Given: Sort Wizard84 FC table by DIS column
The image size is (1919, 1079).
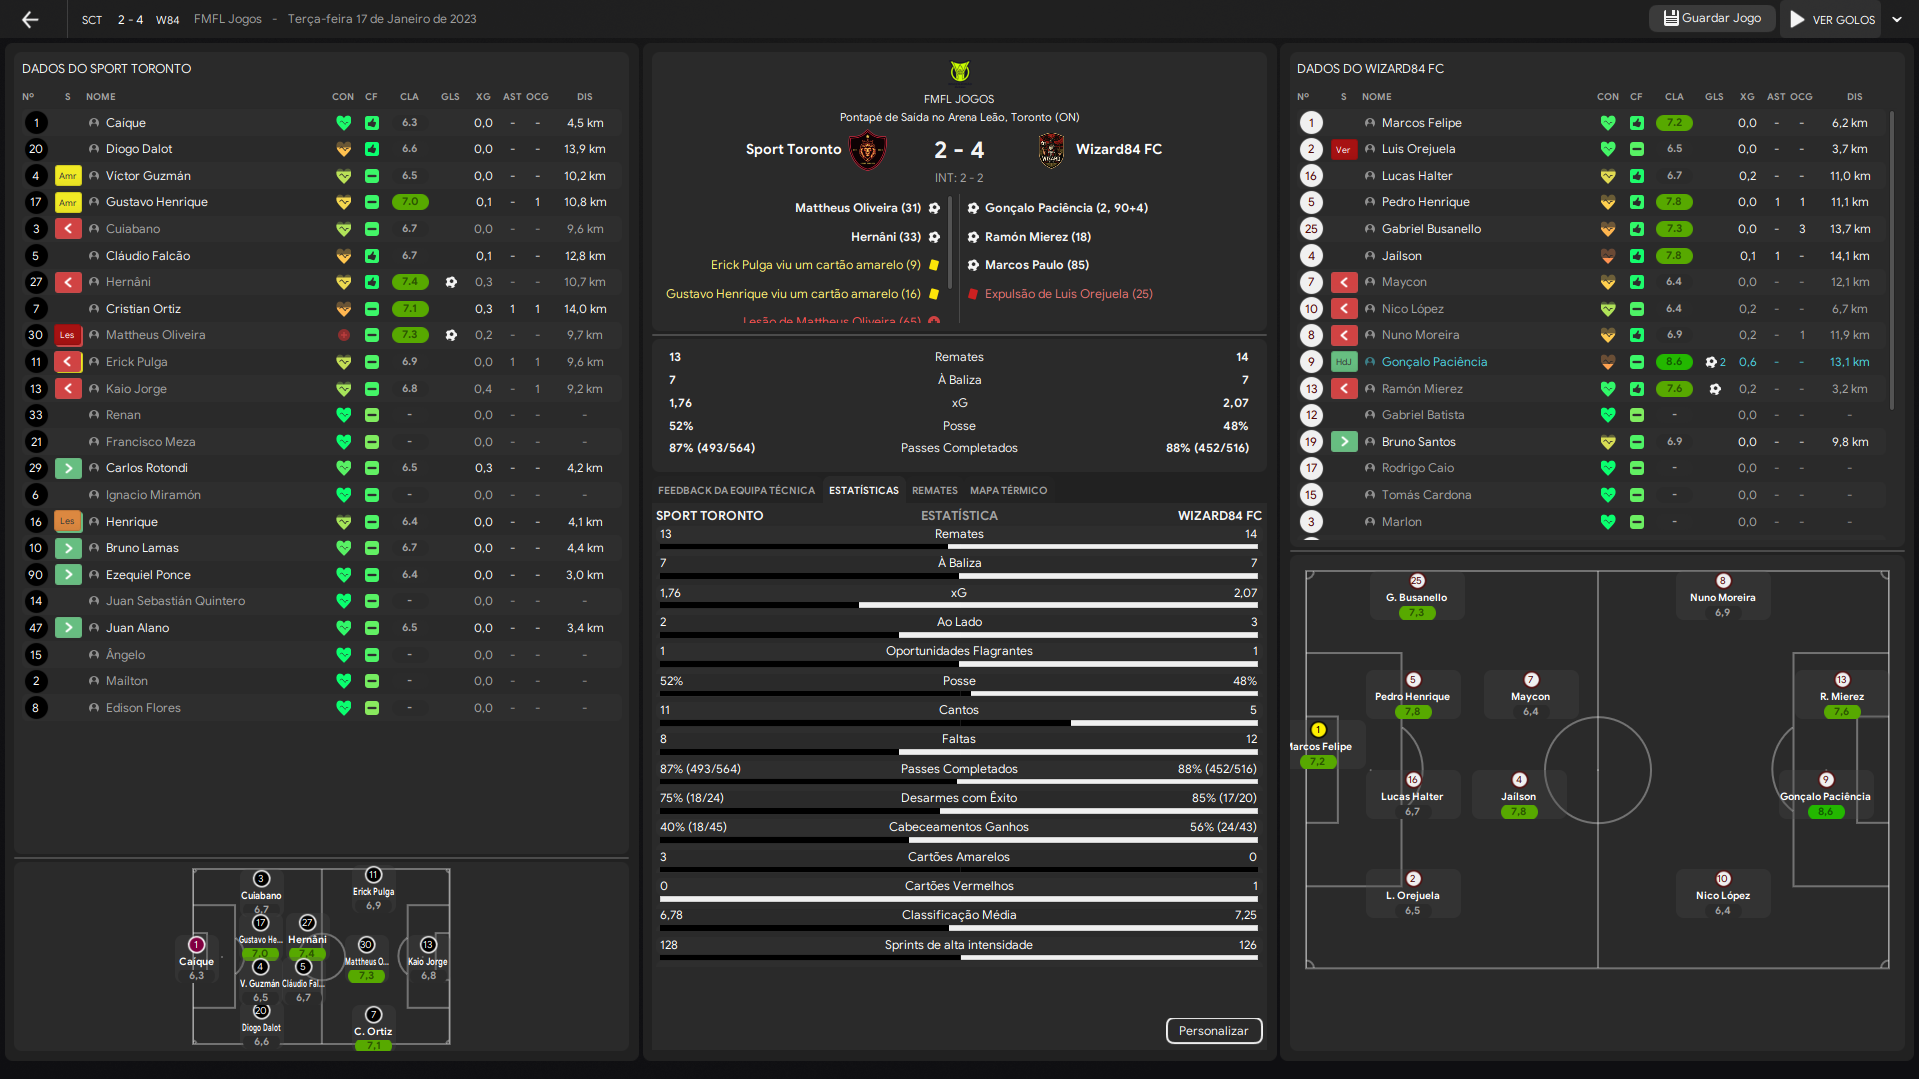Looking at the screenshot, I should tap(1854, 97).
